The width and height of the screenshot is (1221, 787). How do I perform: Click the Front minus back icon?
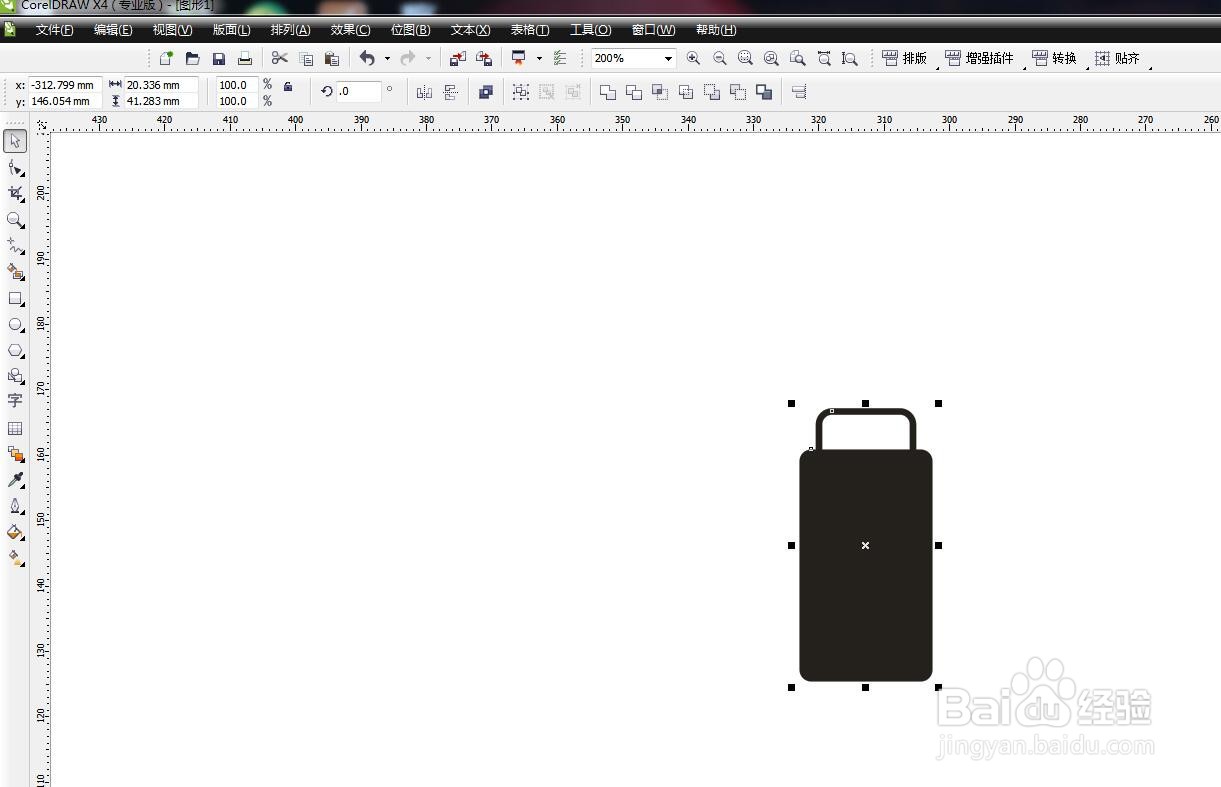tap(712, 92)
